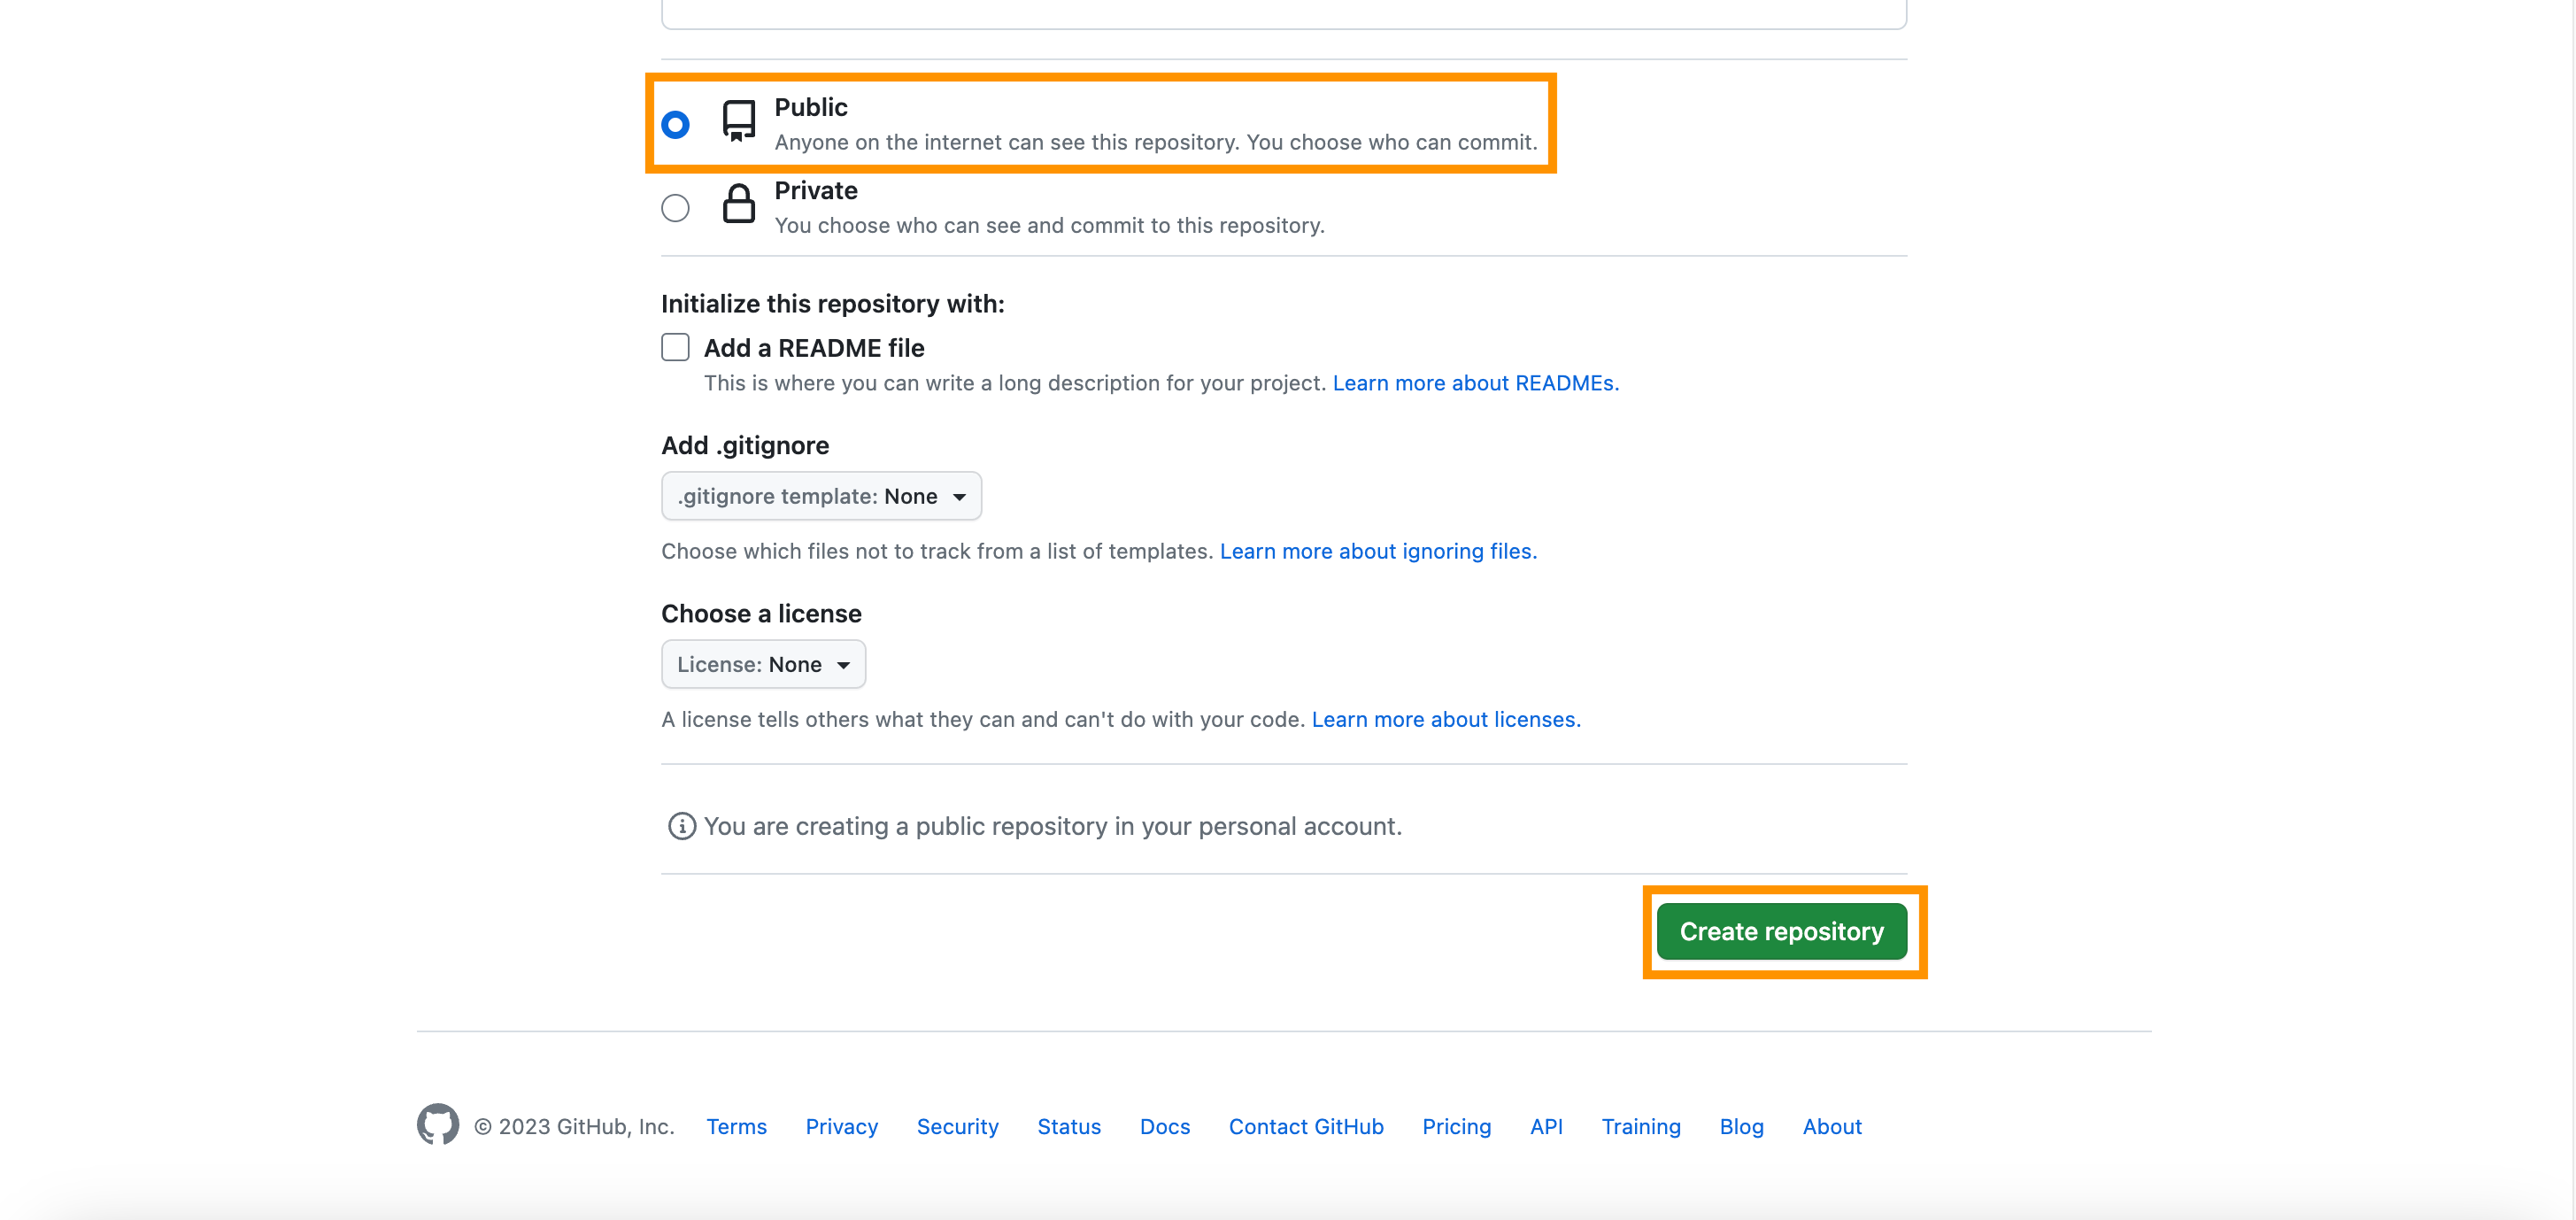Select the Private repository radio button
2576x1220 pixels.
[676, 207]
